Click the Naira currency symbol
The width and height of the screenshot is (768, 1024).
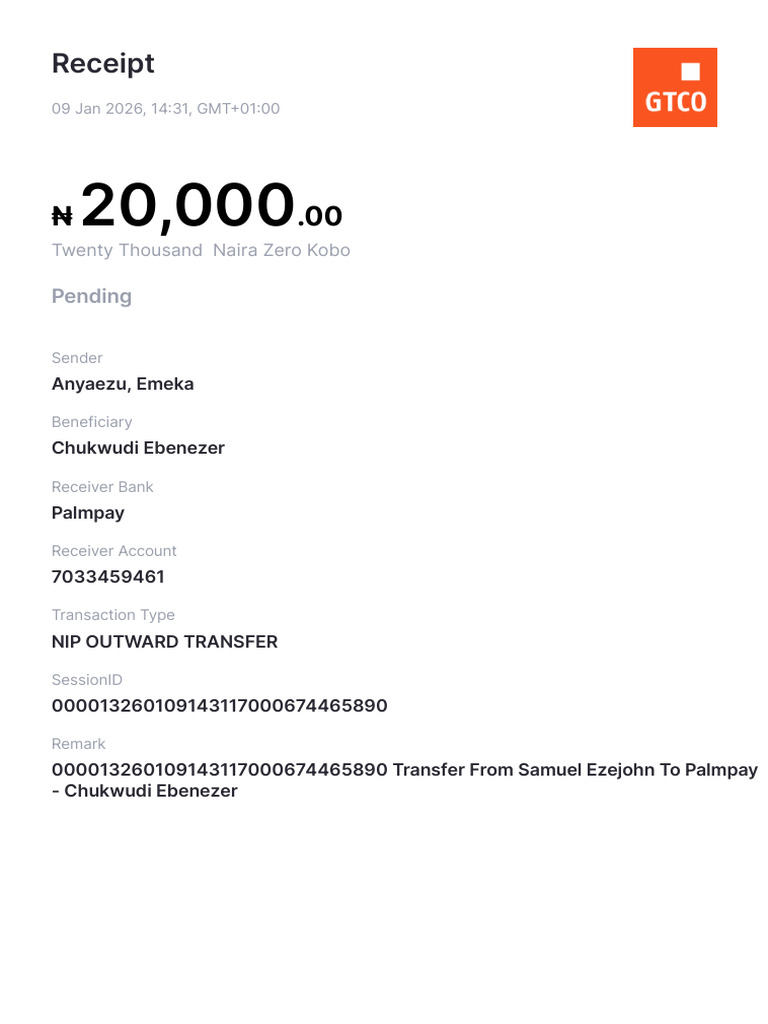point(62,216)
